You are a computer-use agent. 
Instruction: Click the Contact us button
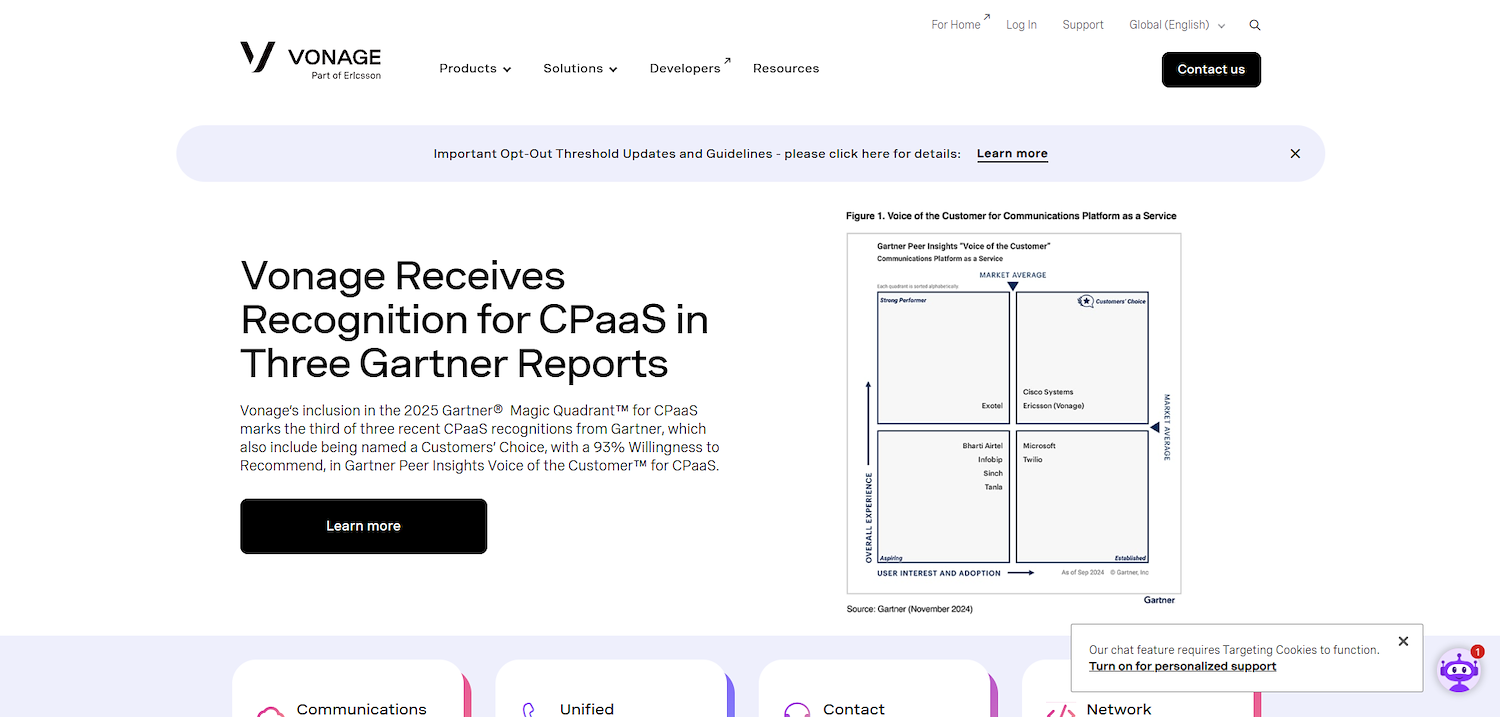(x=1211, y=70)
